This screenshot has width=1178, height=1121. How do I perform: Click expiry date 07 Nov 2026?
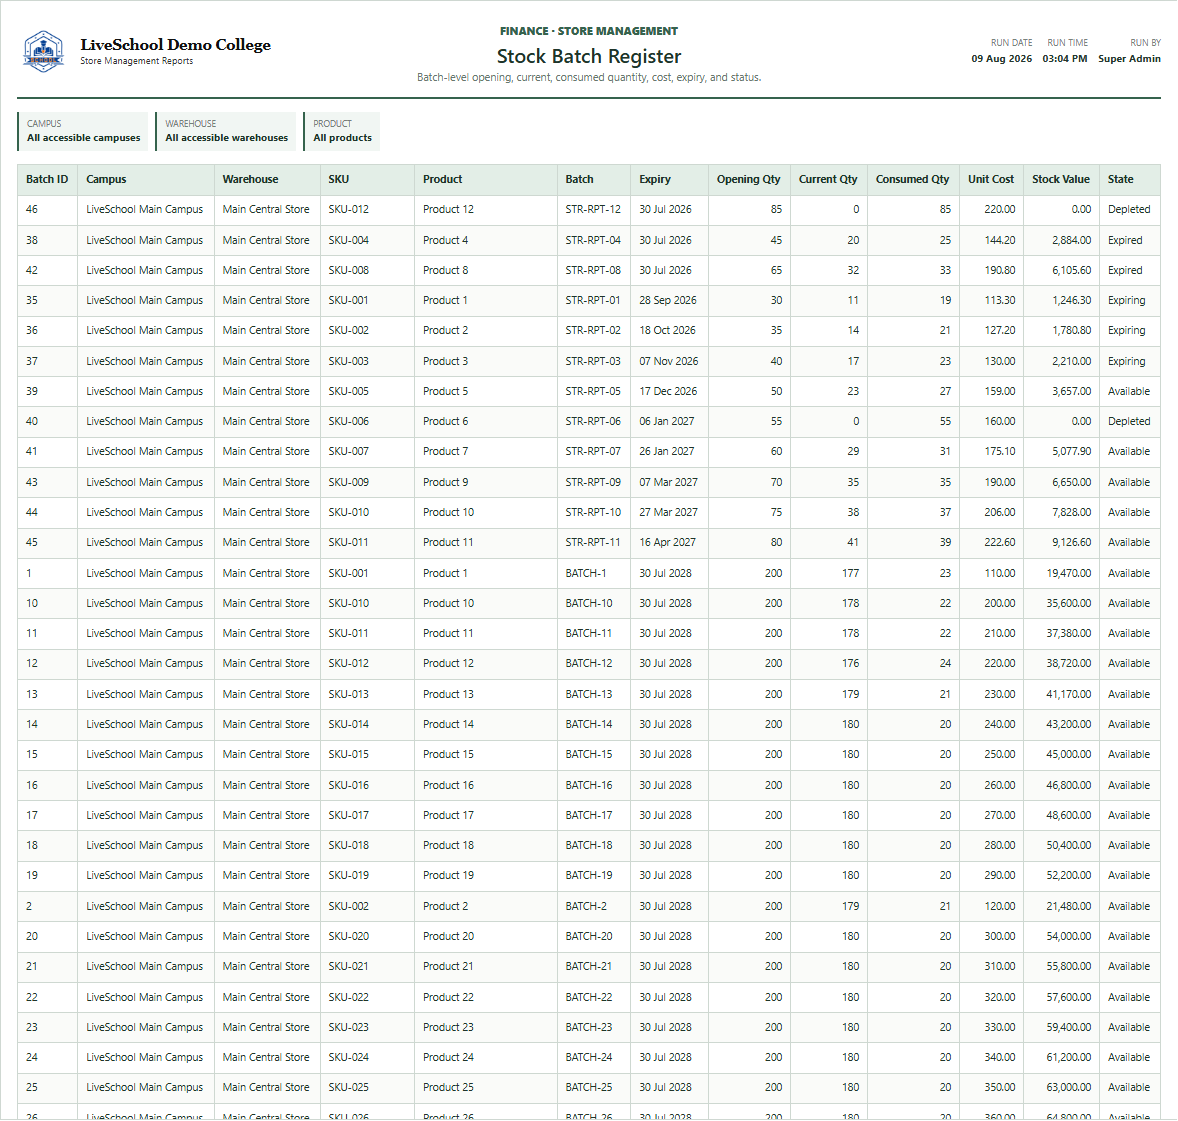[669, 361]
